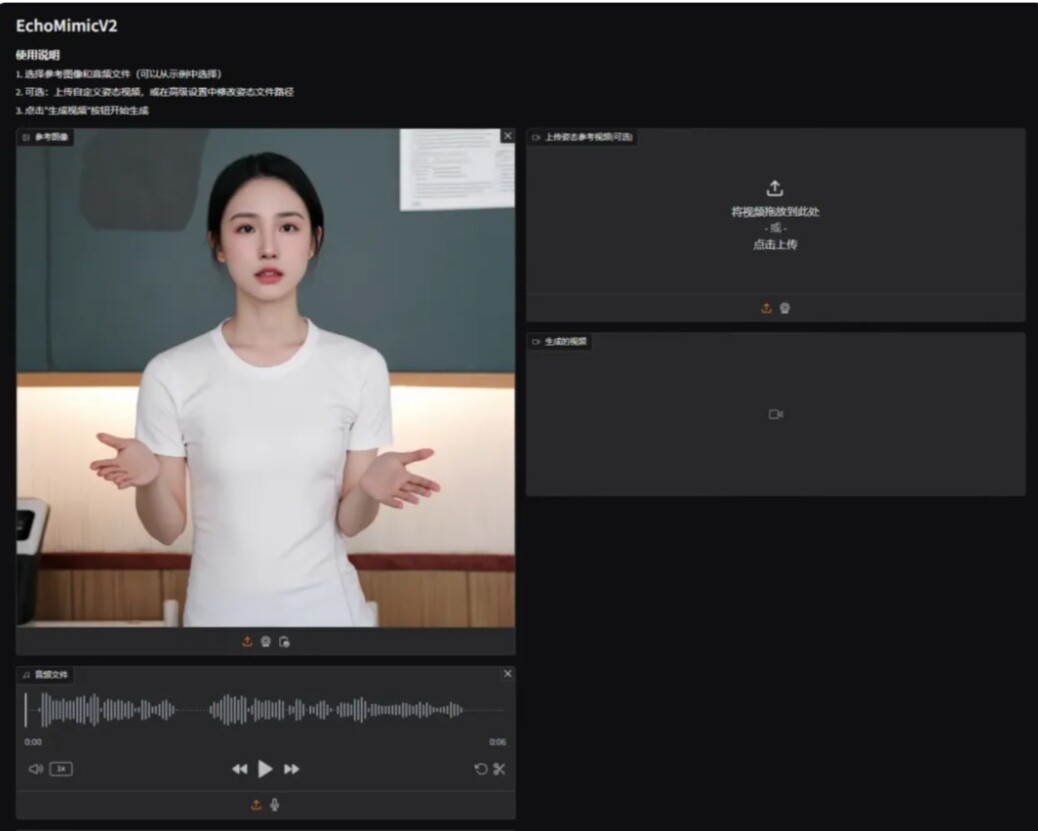Click the upload arrow inside the video drop zone
1038x831 pixels.
776,187
